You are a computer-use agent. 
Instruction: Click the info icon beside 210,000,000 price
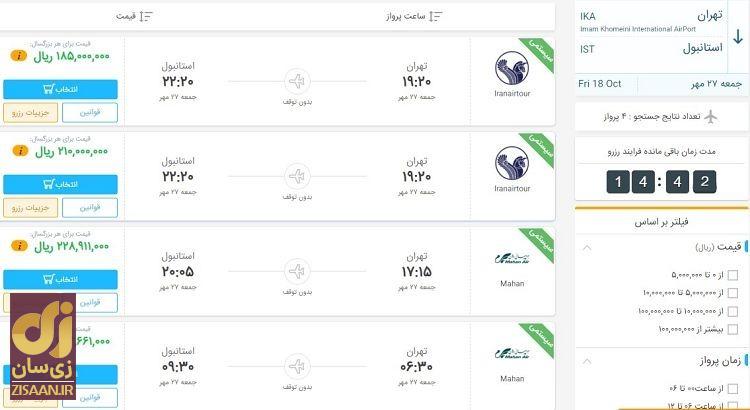pos(18,150)
